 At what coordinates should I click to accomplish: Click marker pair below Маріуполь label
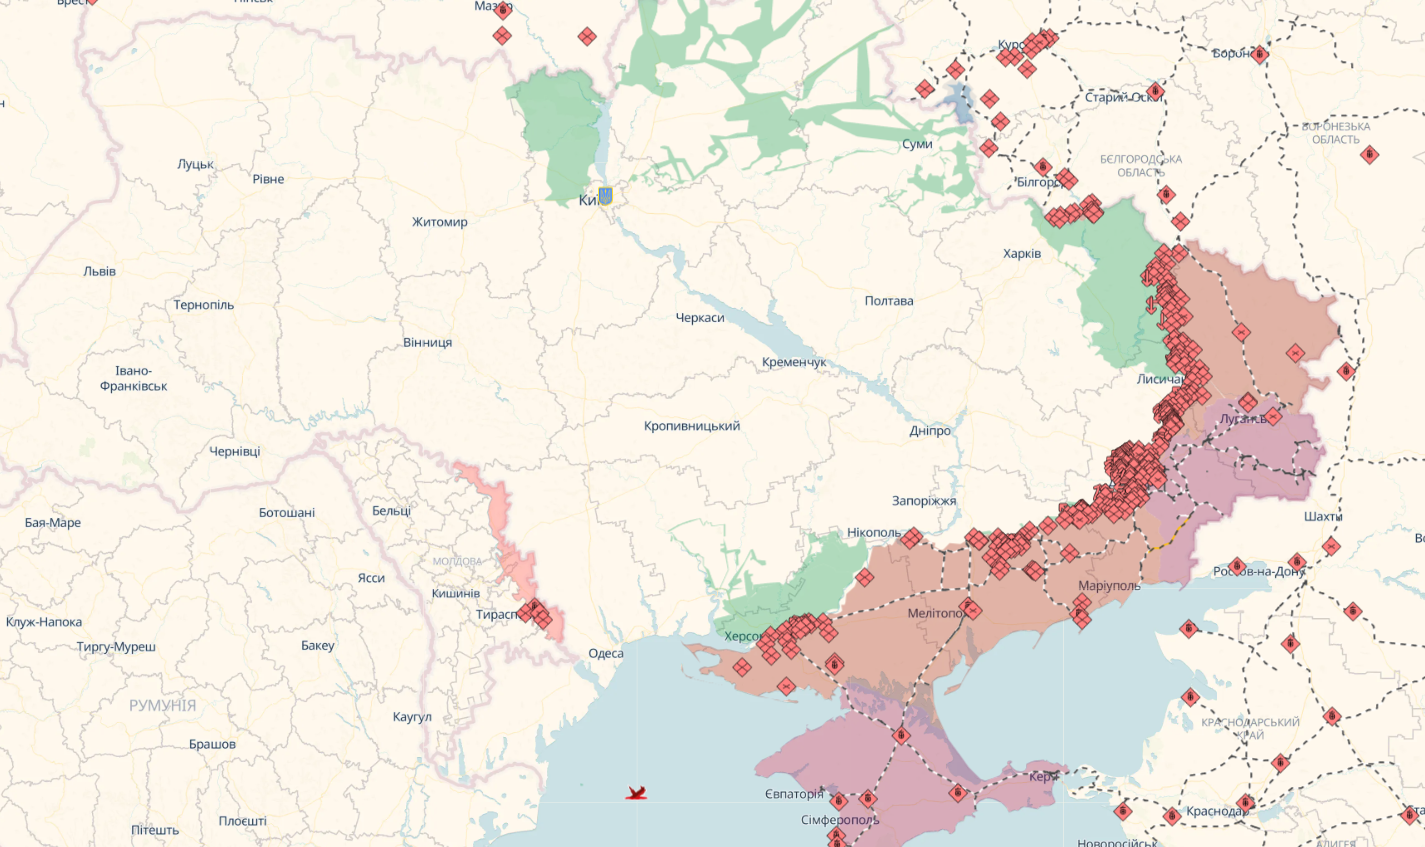click(1081, 610)
